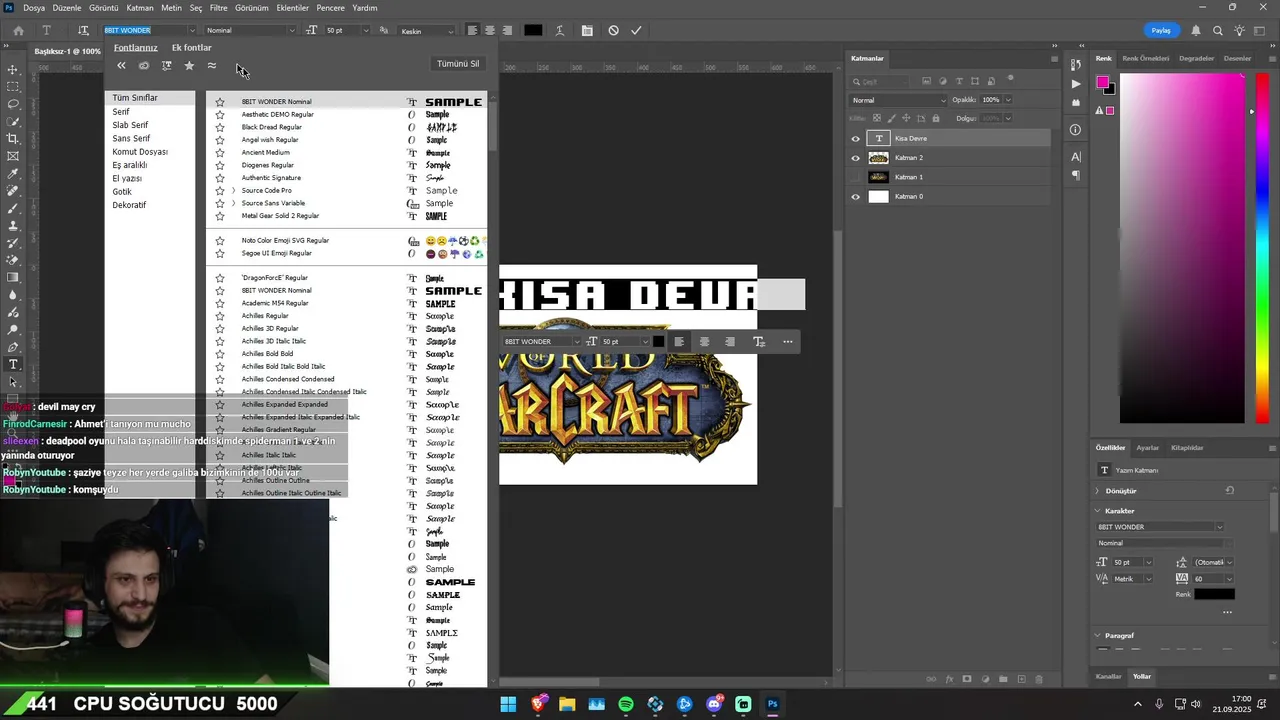Select the Move tool
This screenshot has height=720, width=1280.
(13, 69)
